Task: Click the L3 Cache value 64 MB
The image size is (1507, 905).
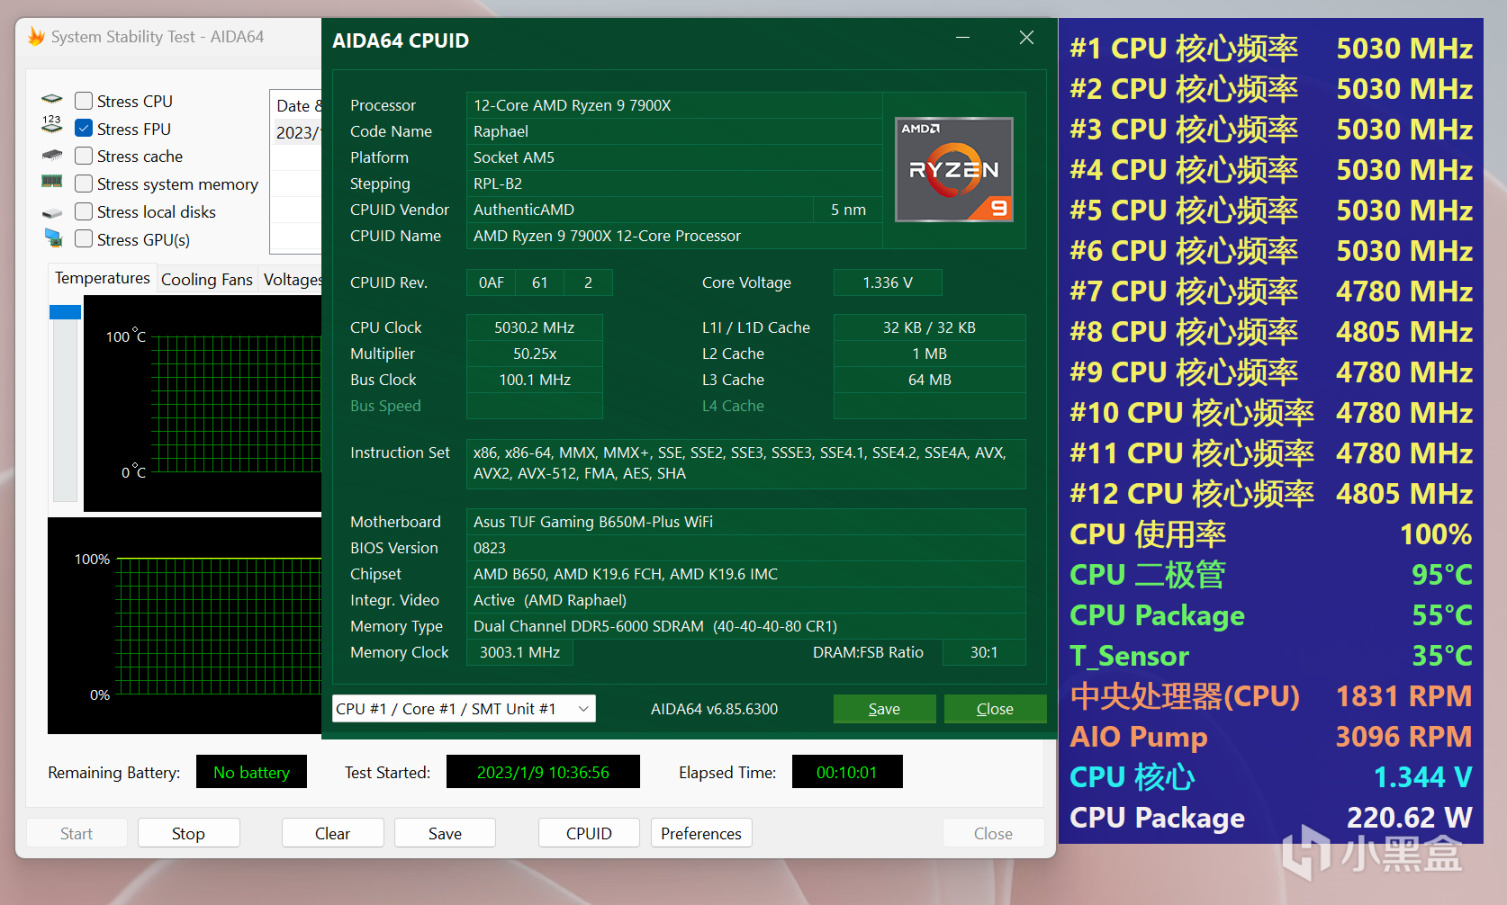Action: pos(930,379)
